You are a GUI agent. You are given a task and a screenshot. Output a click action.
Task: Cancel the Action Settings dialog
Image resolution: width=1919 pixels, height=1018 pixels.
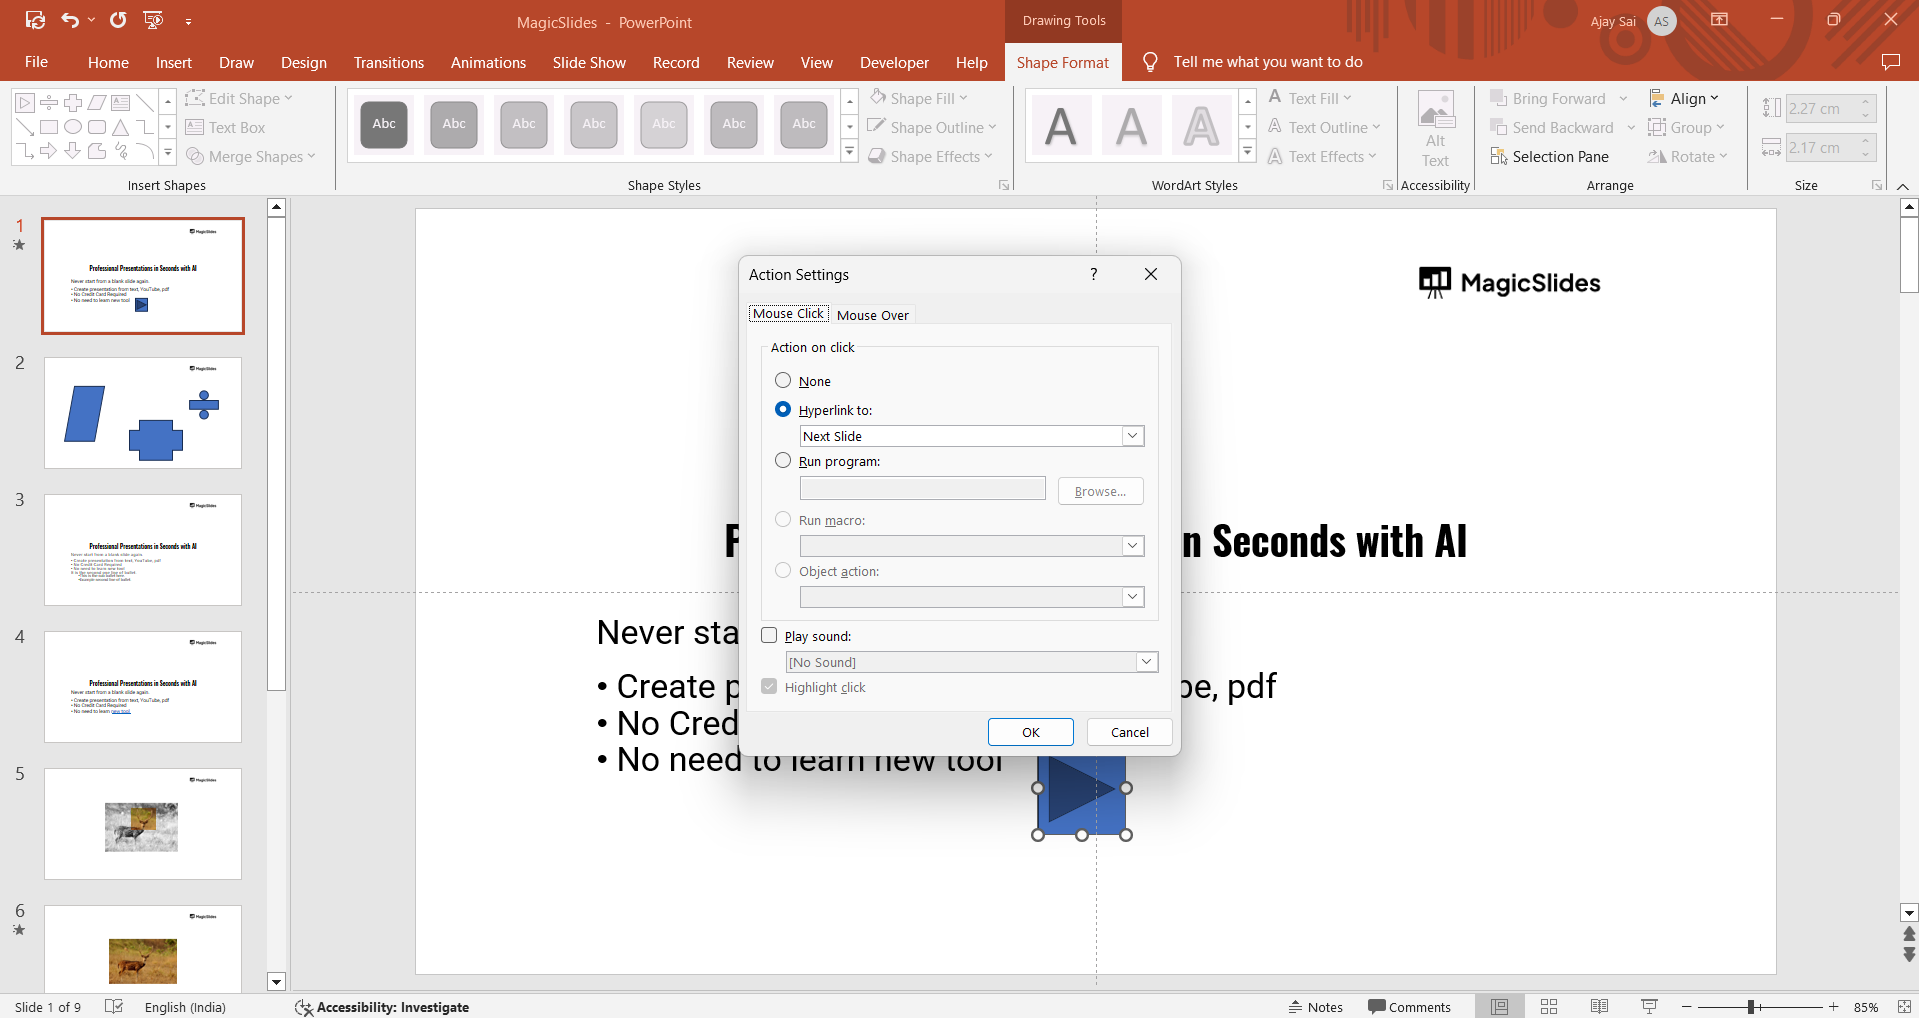1129,732
